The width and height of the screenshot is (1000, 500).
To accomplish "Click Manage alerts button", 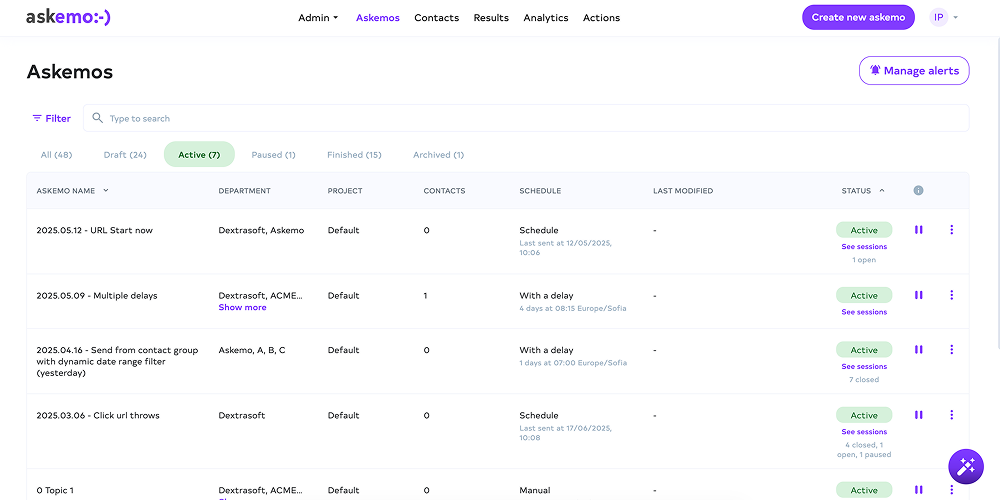I will pyautogui.click(x=914, y=70).
